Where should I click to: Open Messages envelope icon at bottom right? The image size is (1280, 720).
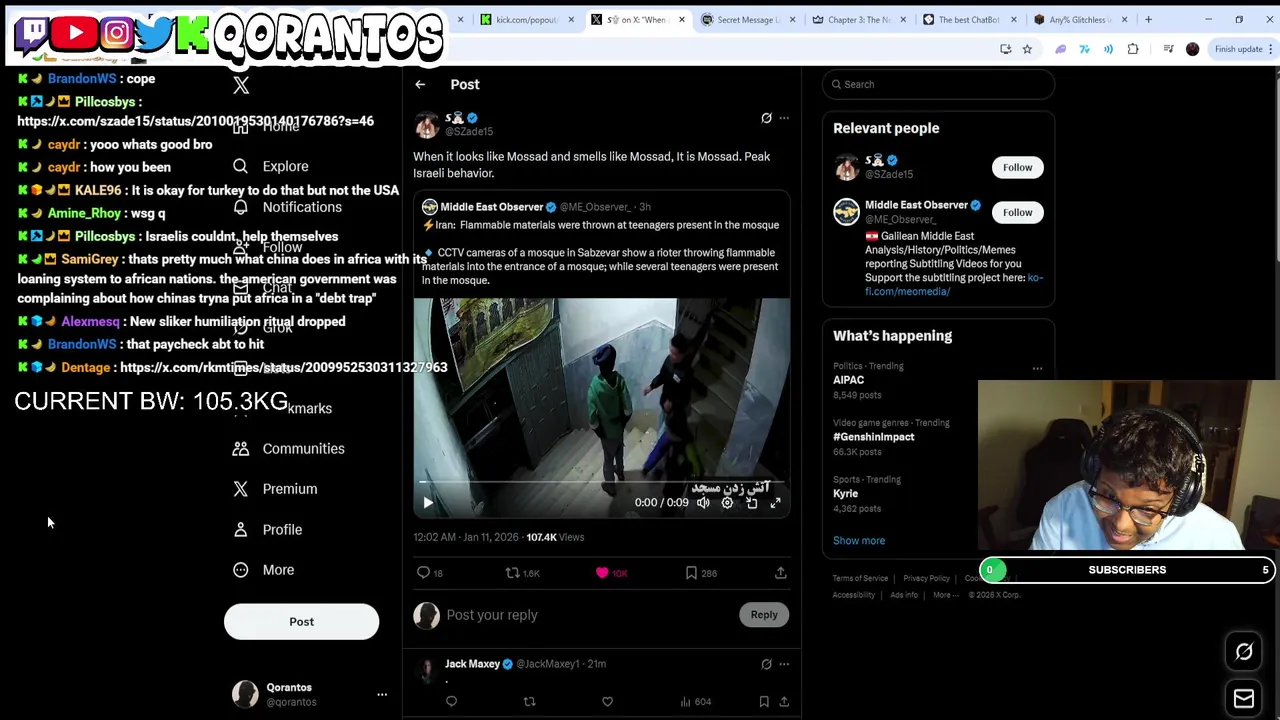point(1244,699)
